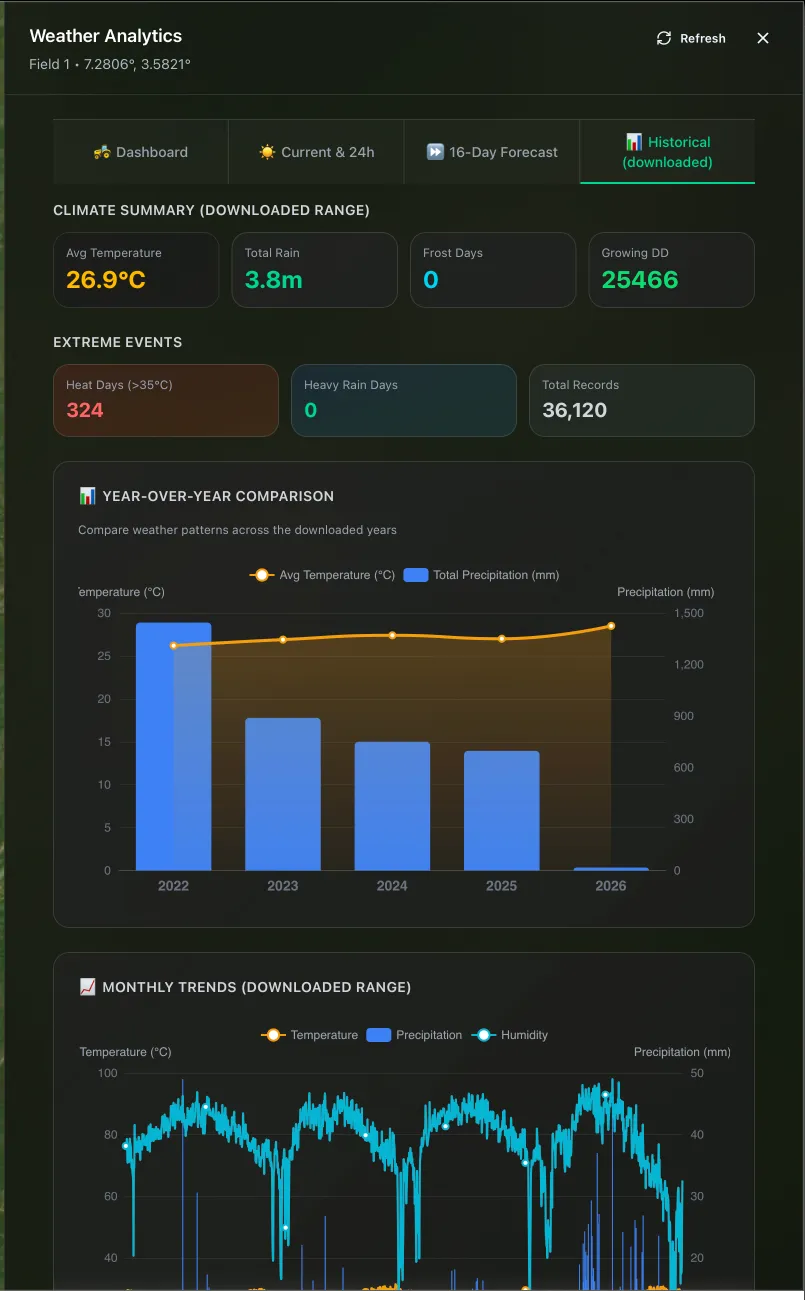The width and height of the screenshot is (805, 1300).
Task: Click the chart icon beside Year-over-Year Comparison heading
Action: [x=87, y=494]
